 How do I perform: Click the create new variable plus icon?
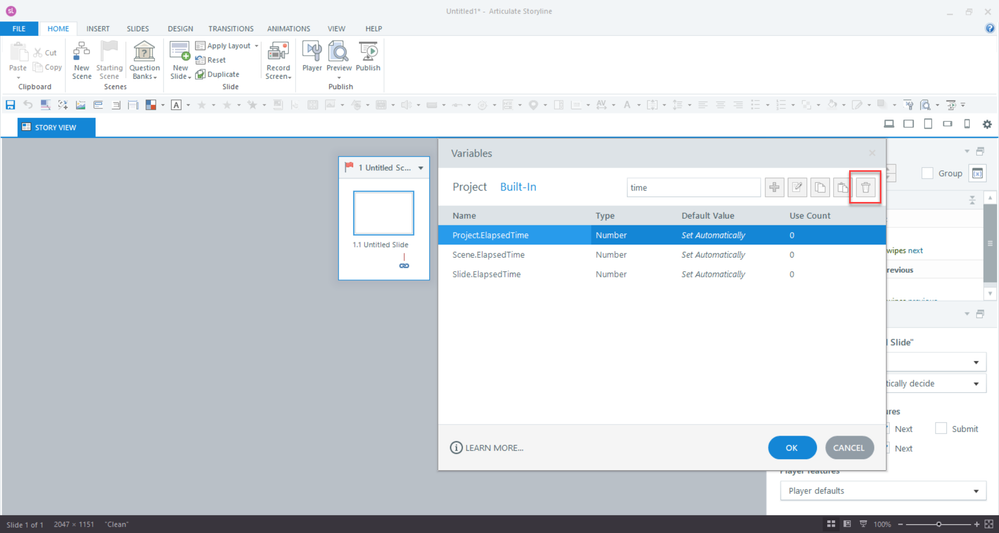coord(774,187)
